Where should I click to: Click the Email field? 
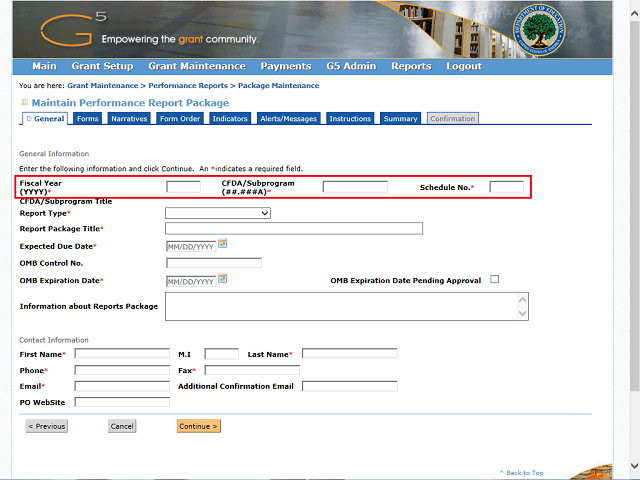coord(122,386)
